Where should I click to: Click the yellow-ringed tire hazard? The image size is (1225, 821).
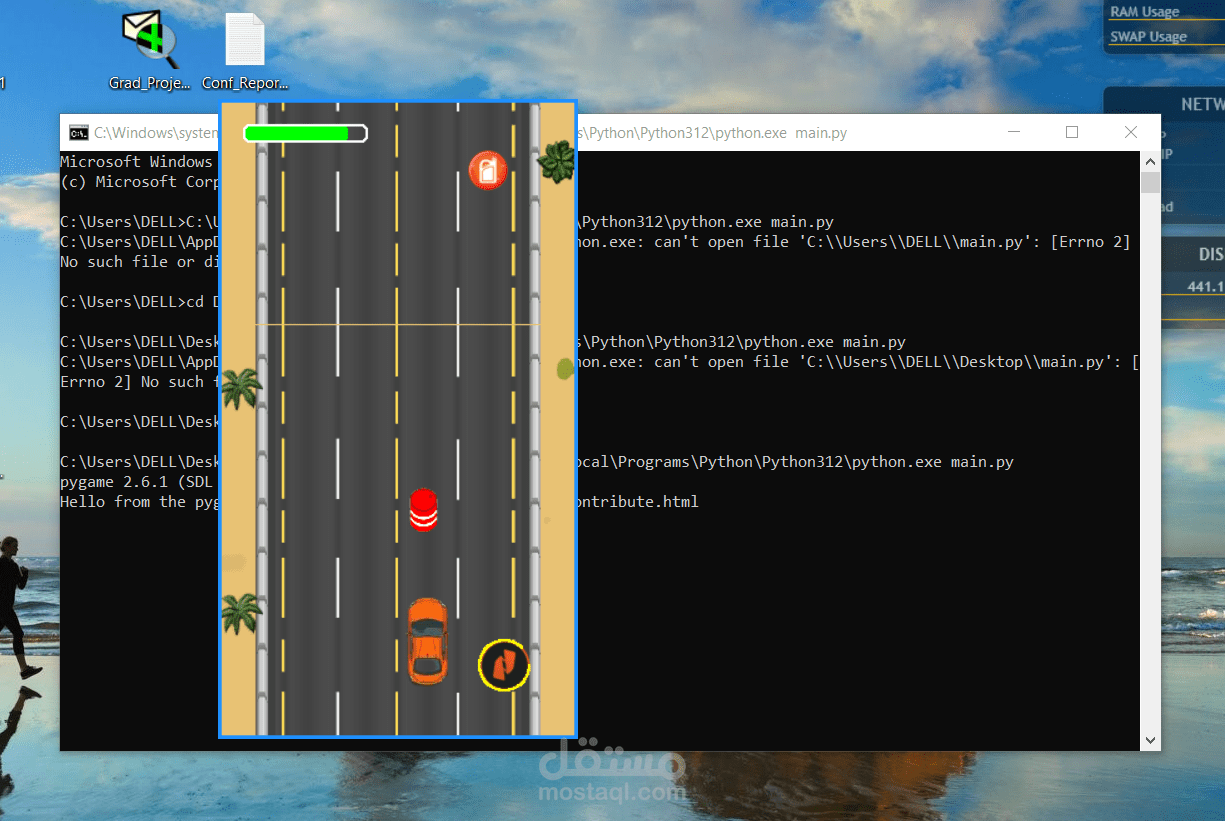point(504,664)
